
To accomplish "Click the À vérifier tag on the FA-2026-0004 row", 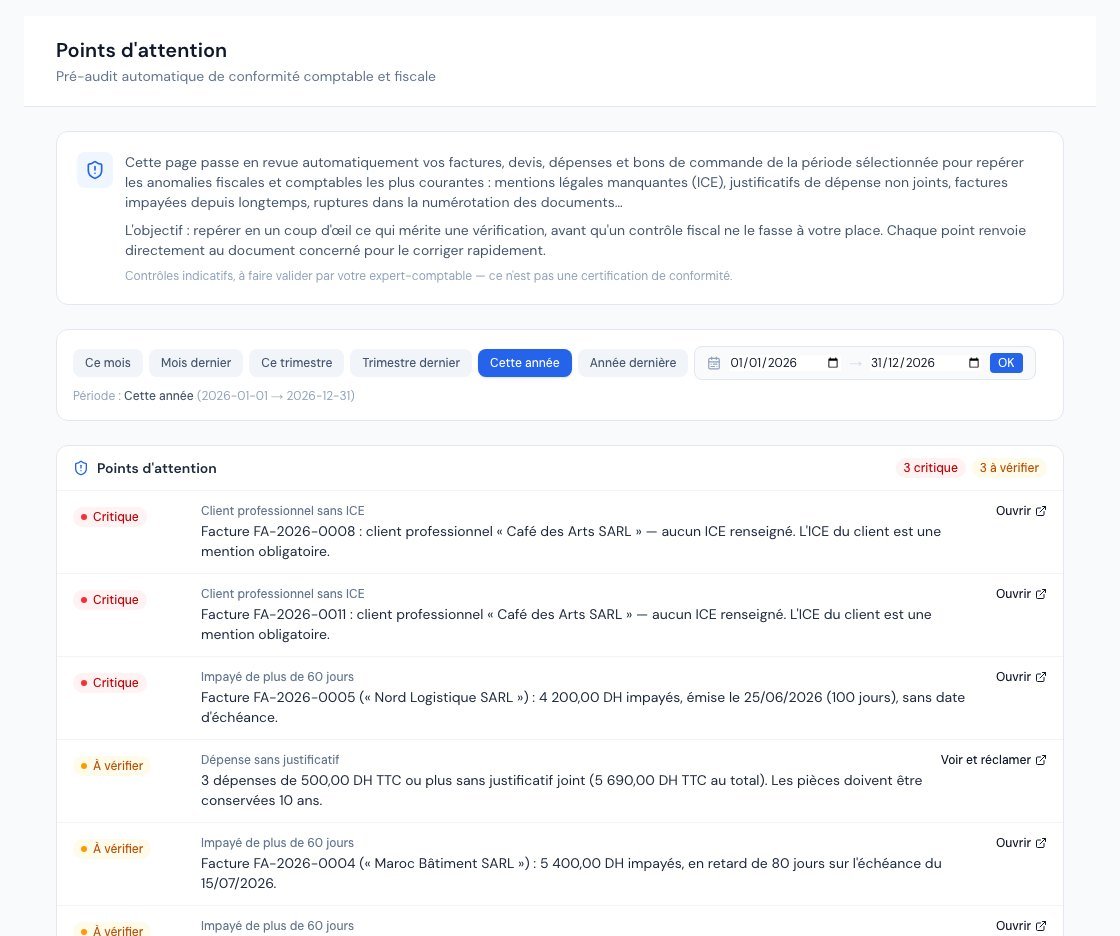I will (x=111, y=848).
